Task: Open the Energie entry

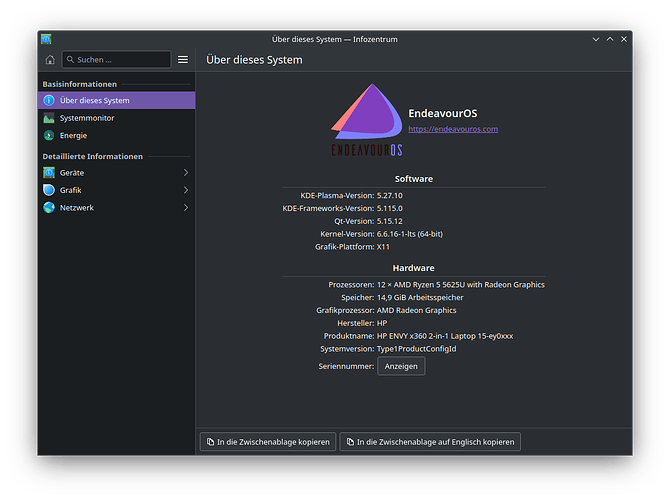Action: point(74,135)
